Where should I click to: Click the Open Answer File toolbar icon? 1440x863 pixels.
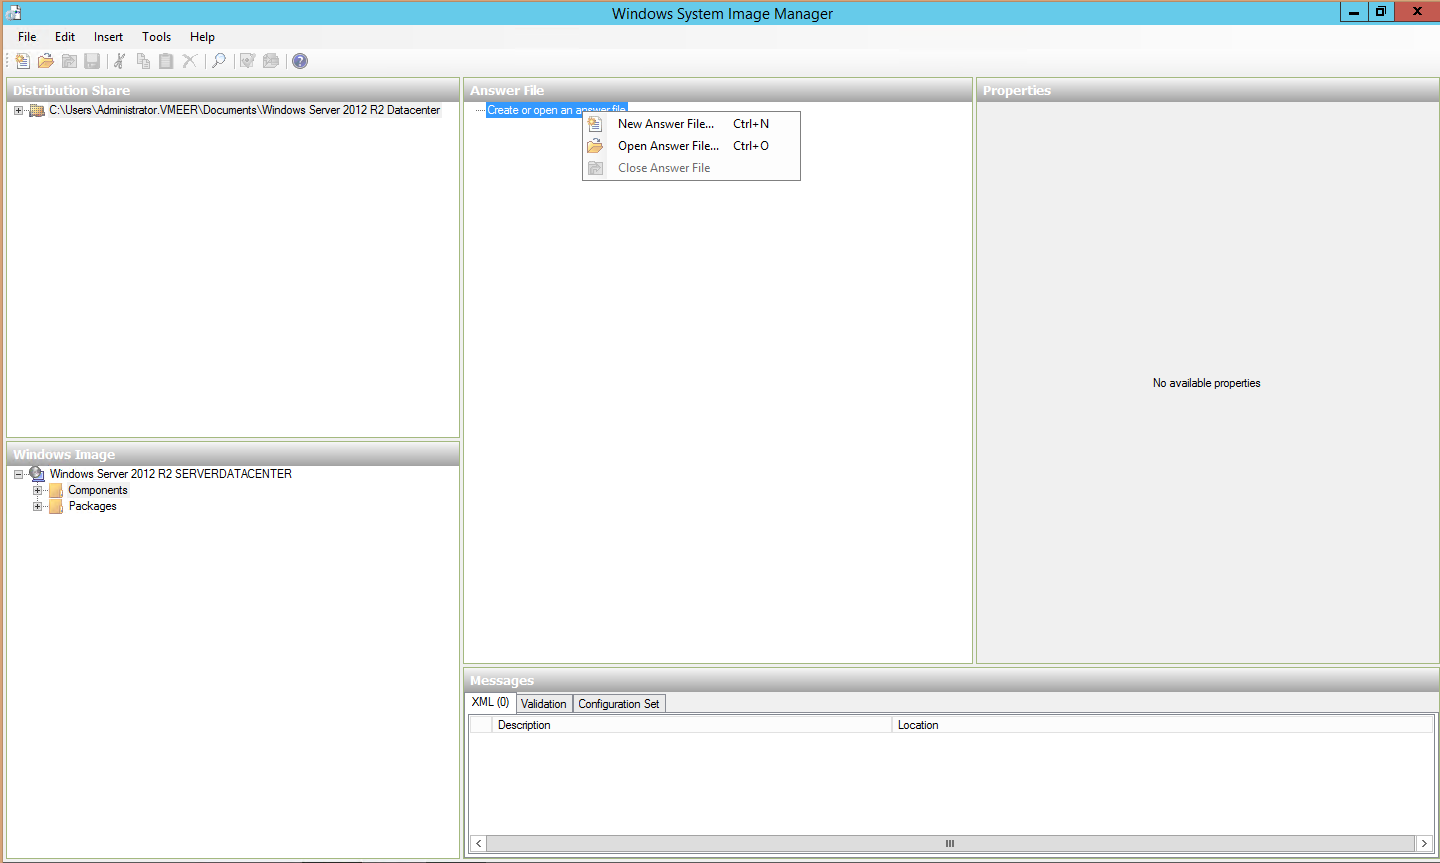point(46,61)
